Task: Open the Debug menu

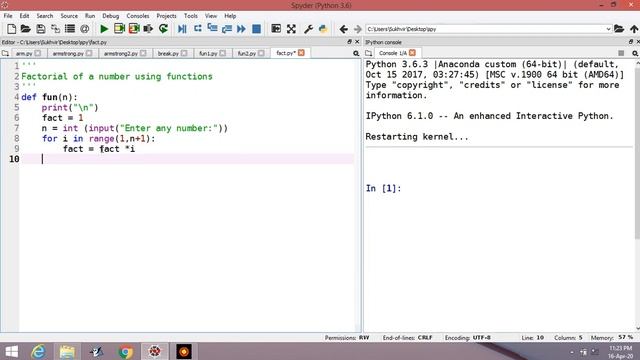Action: [111, 16]
